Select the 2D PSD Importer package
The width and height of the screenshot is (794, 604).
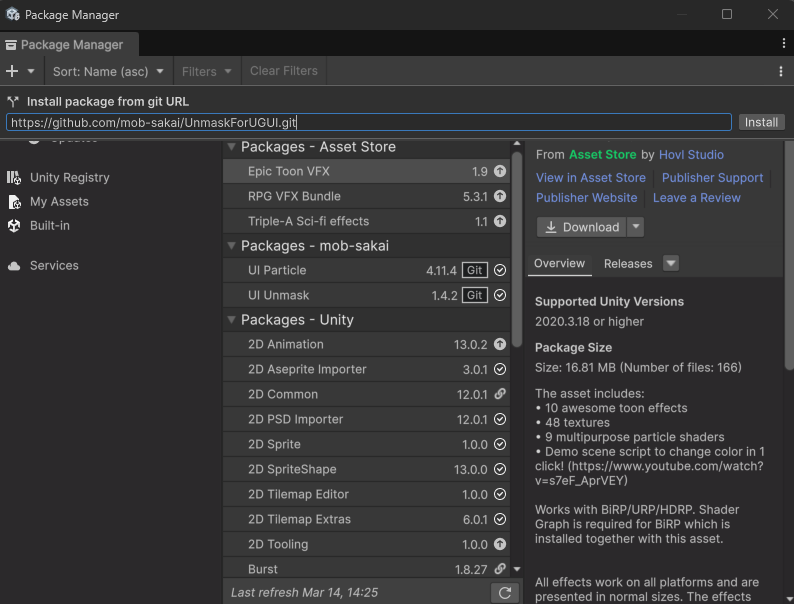pos(366,419)
